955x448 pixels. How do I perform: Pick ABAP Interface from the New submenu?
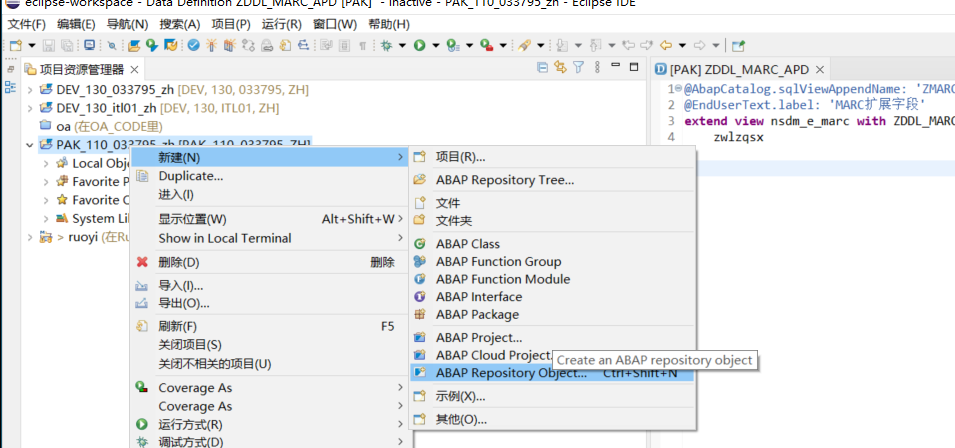point(478,297)
